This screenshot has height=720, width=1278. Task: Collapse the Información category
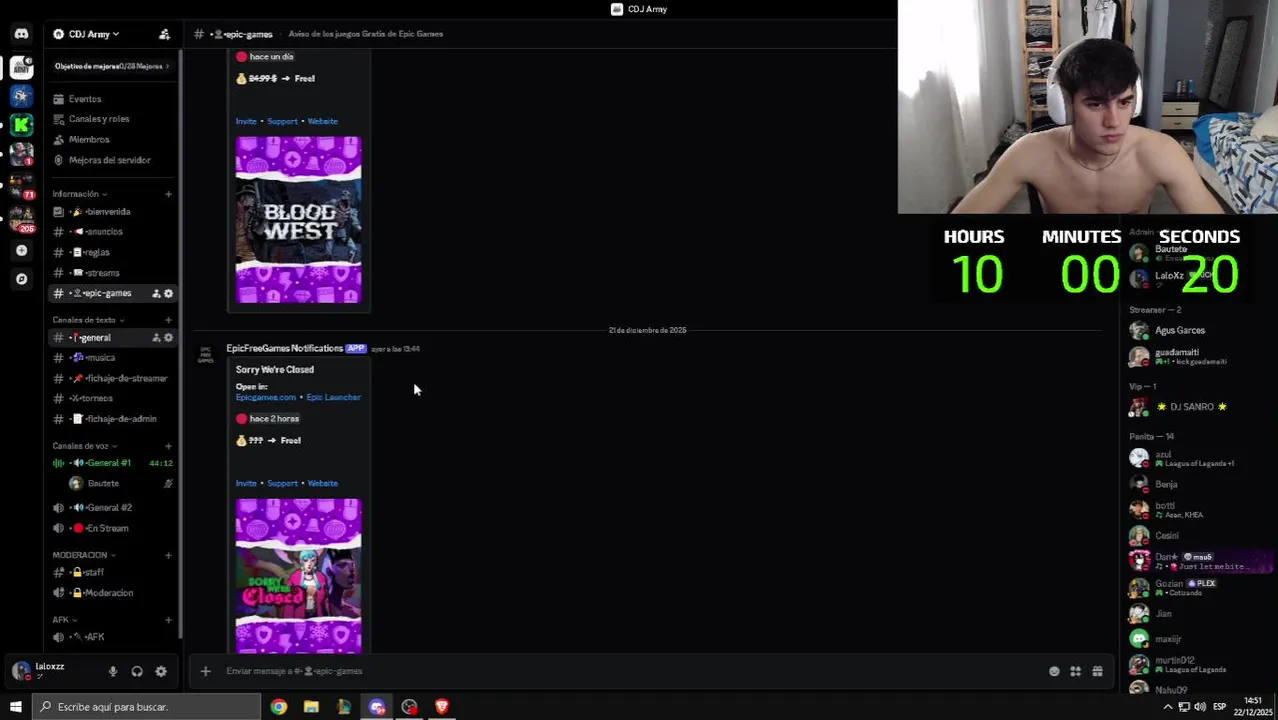point(79,194)
